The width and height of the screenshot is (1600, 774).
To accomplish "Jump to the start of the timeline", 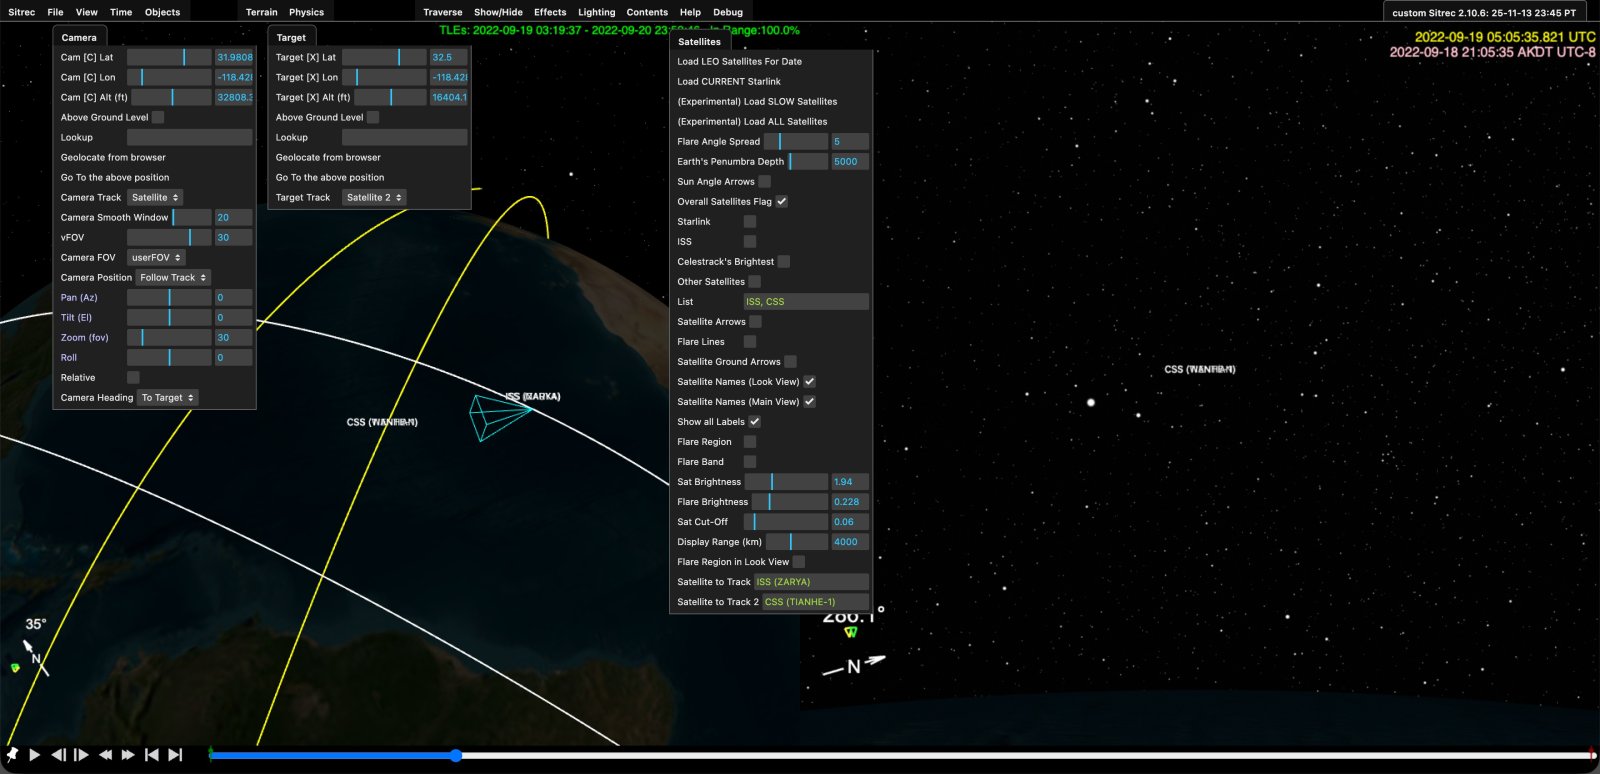I will point(152,755).
